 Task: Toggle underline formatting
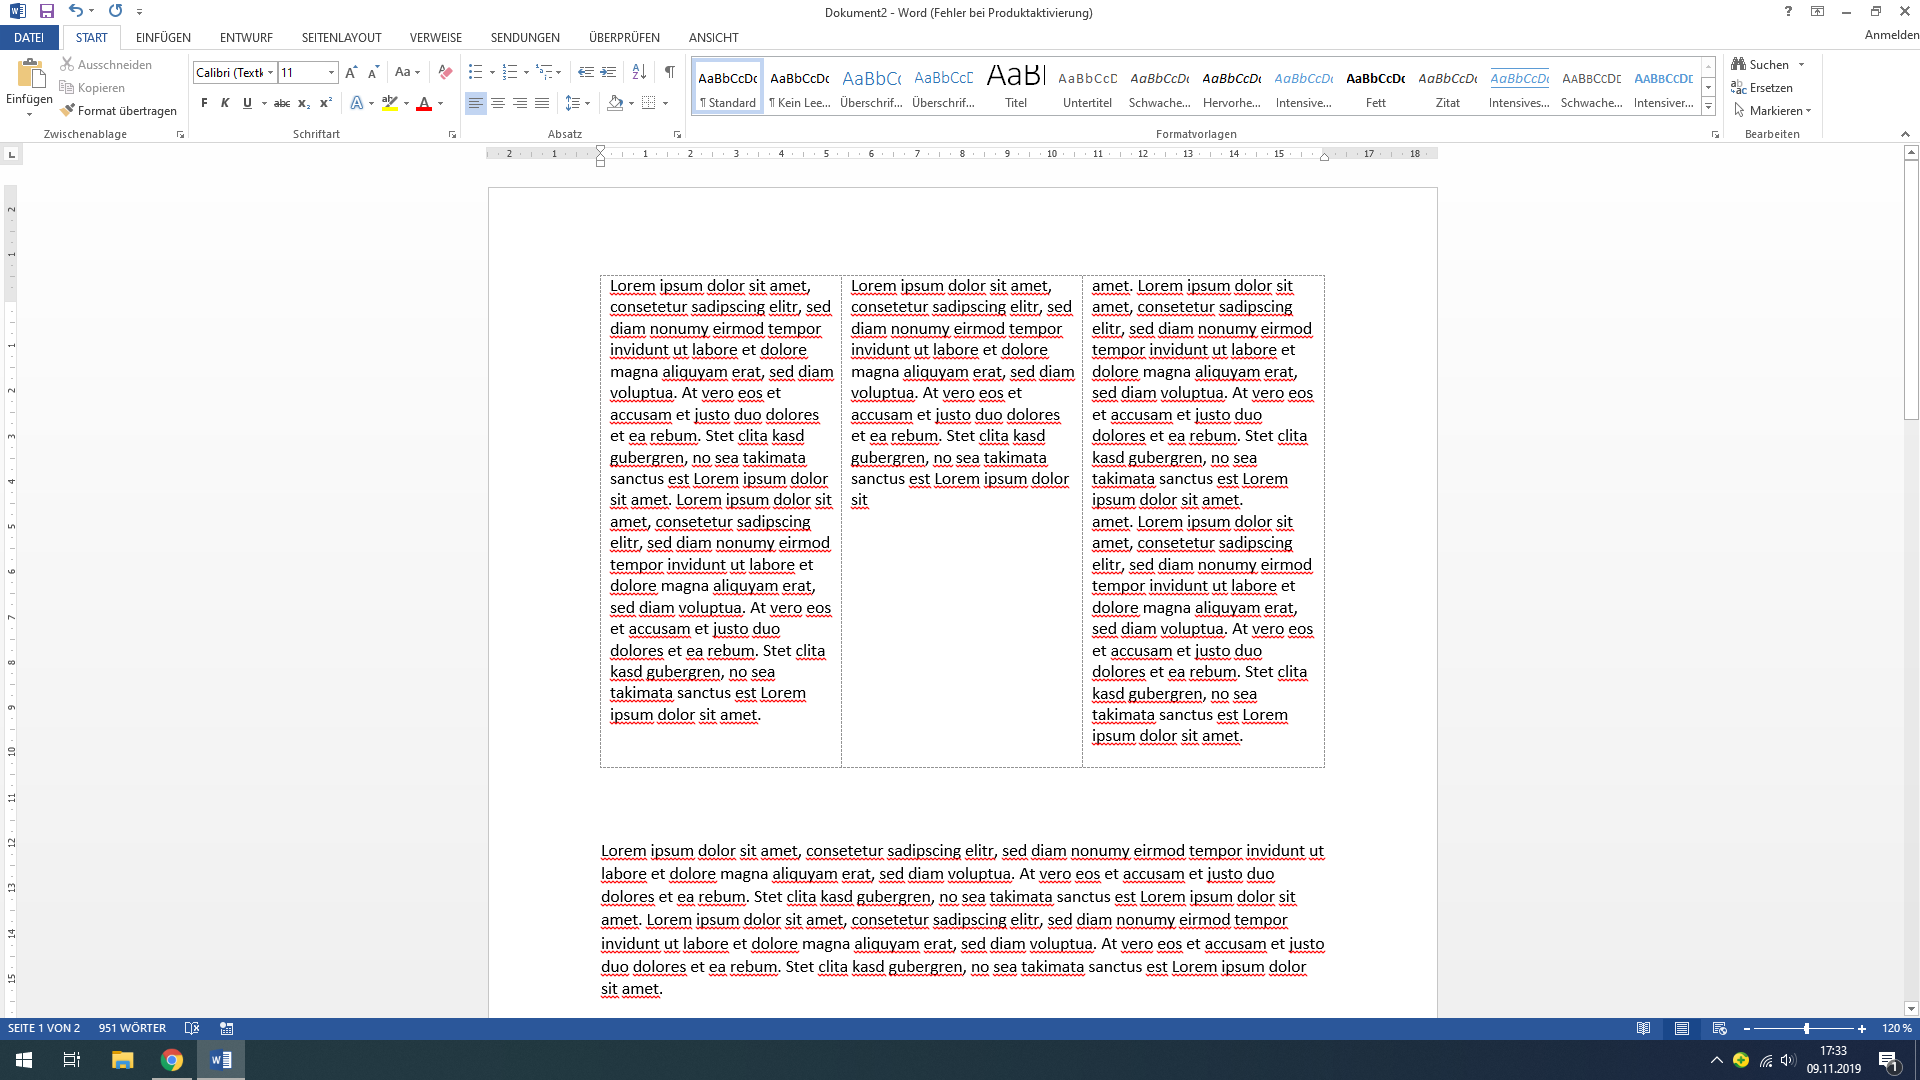(x=246, y=103)
